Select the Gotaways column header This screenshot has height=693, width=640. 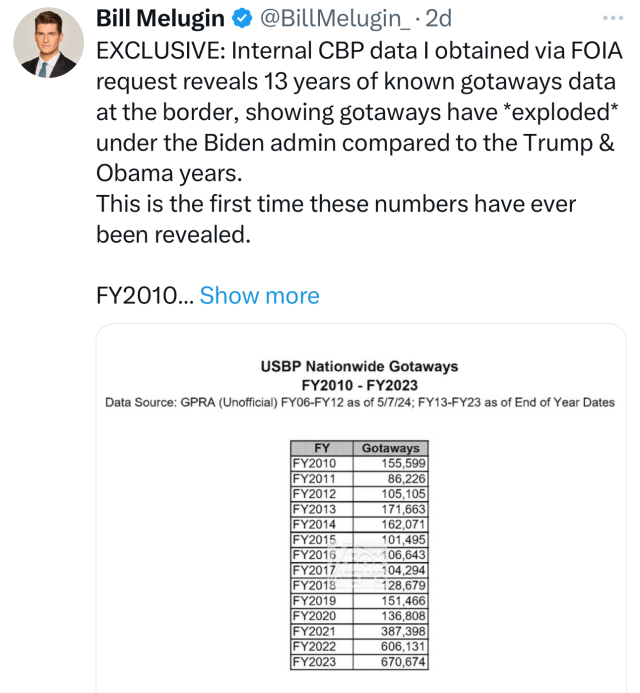[x=390, y=448]
